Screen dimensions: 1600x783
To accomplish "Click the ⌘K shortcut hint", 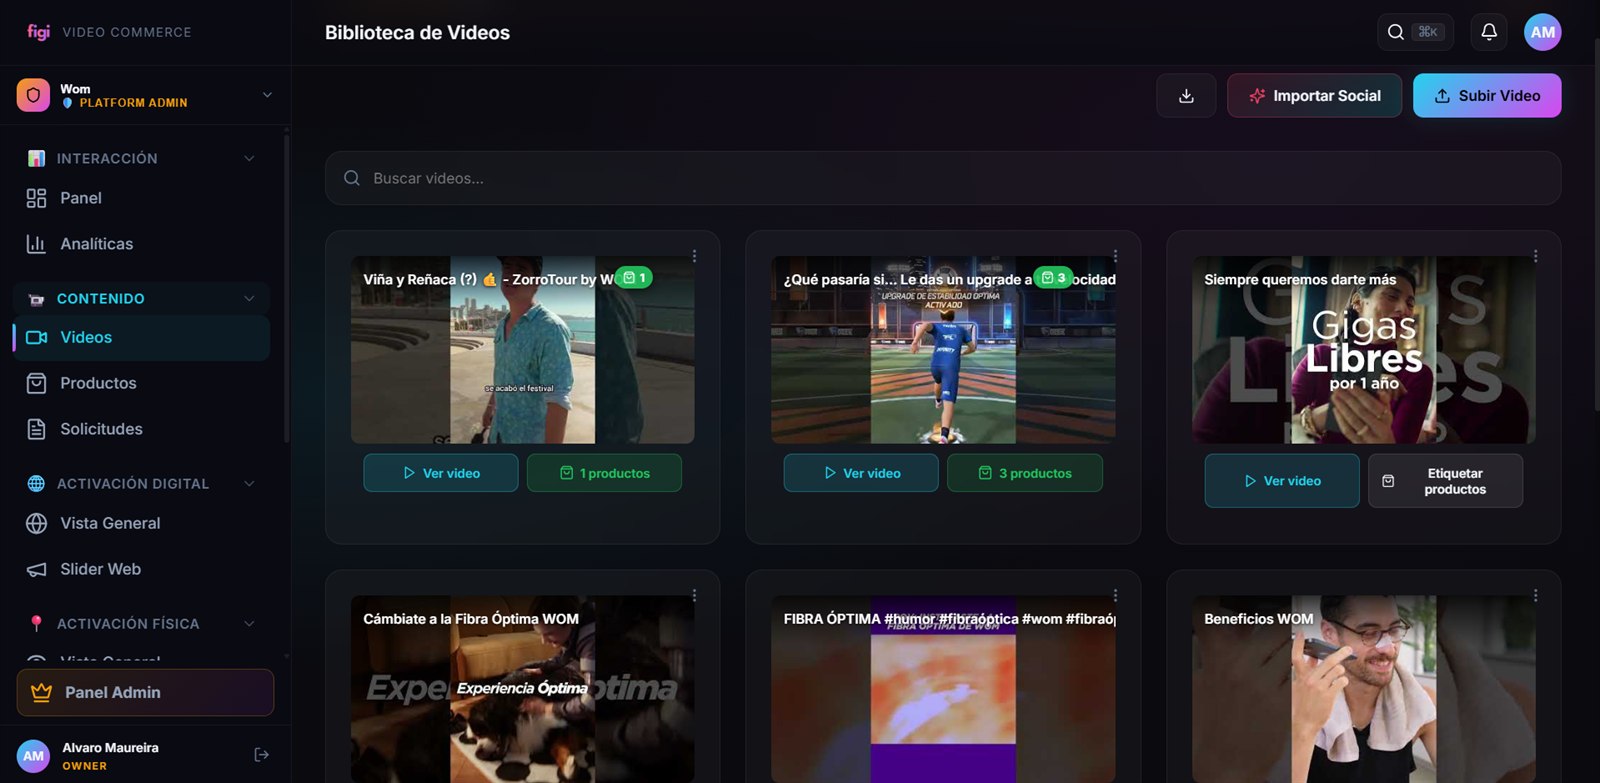I will [x=1428, y=32].
